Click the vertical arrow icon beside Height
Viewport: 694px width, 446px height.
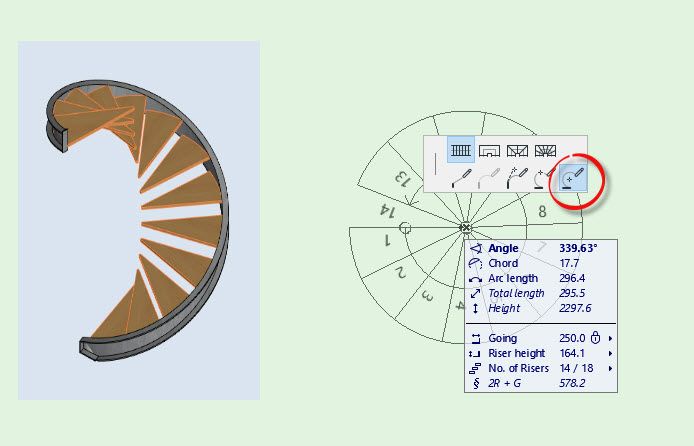(x=475, y=308)
